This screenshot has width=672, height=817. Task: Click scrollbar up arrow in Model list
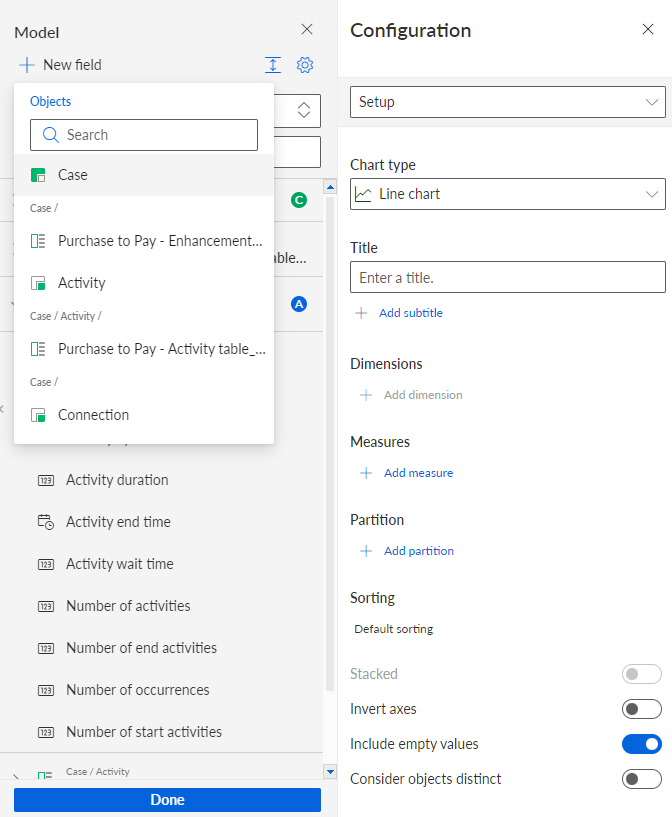330,187
